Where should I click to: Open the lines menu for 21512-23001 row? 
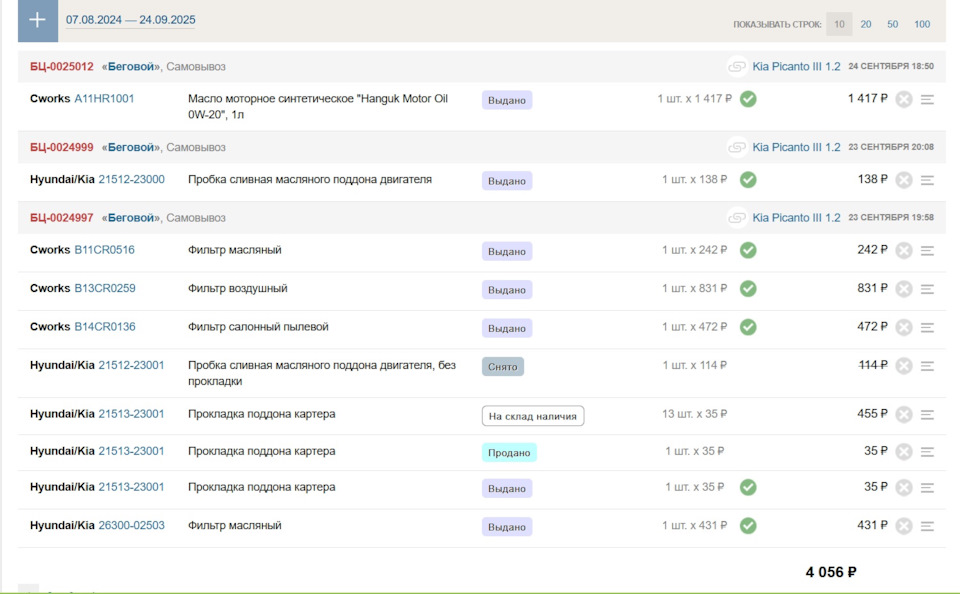927,365
